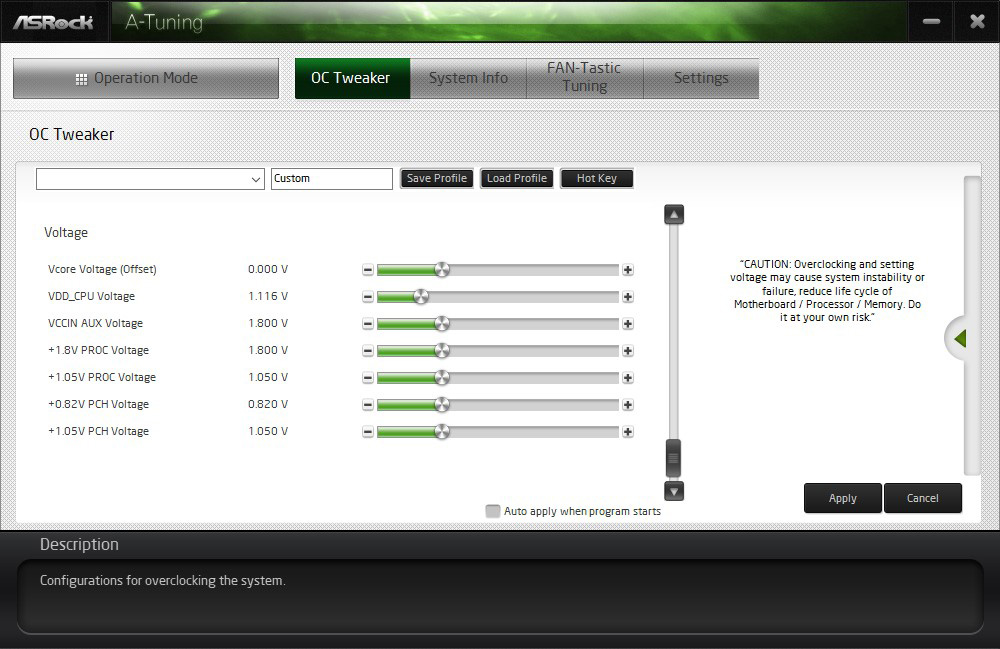
Task: Increase +1.05V PROC Voltage with plus icon
Action: point(628,378)
